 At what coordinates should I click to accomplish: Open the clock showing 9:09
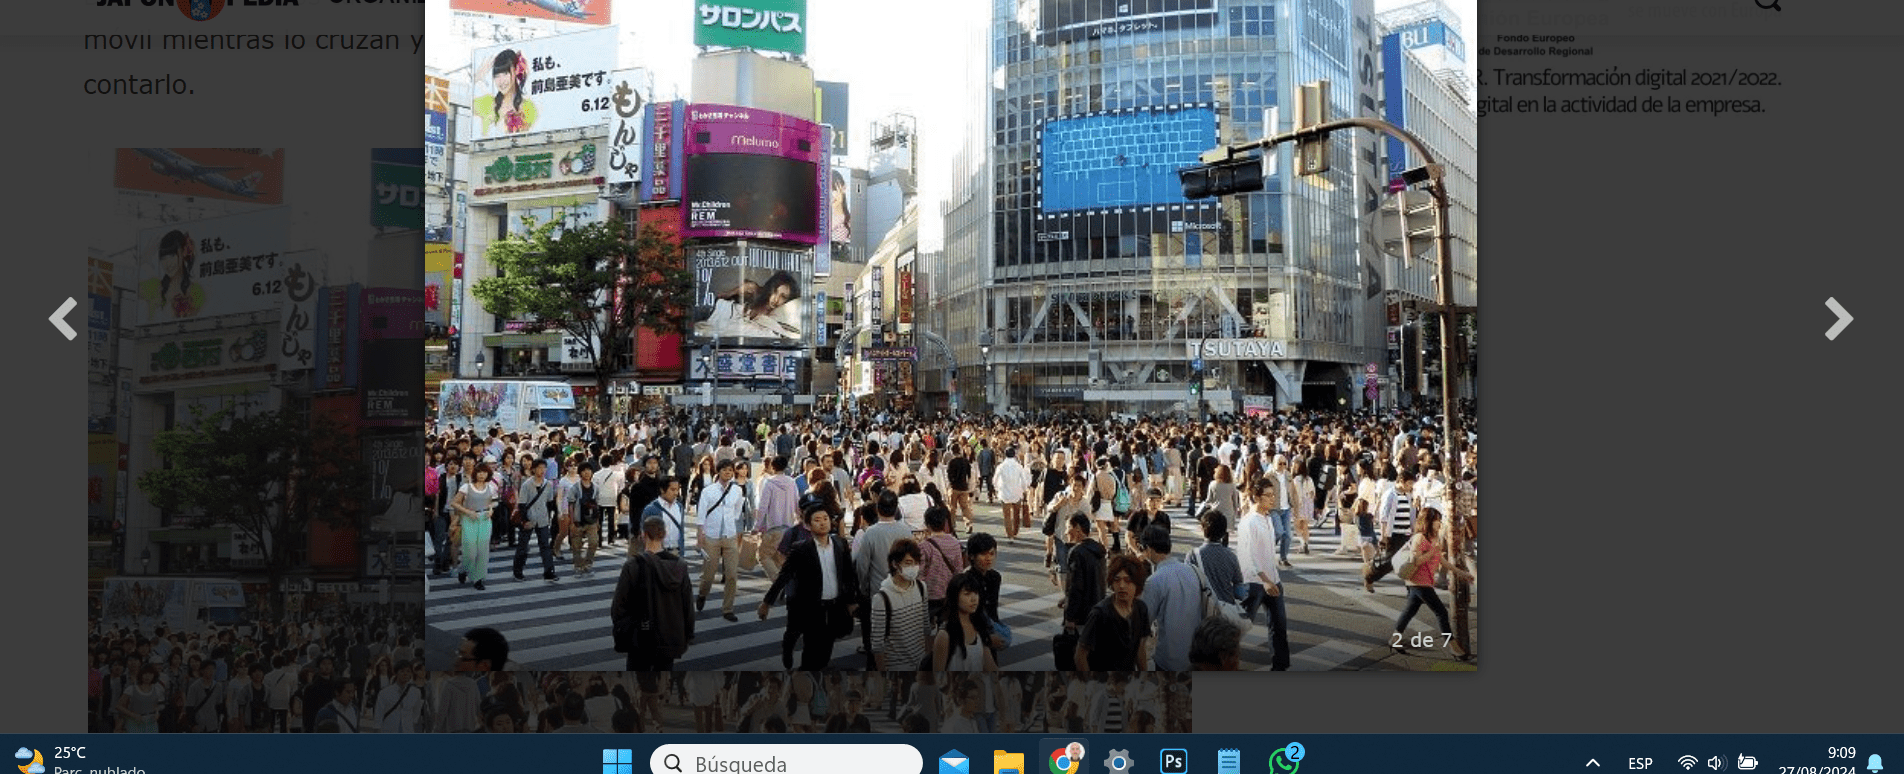click(1817, 760)
